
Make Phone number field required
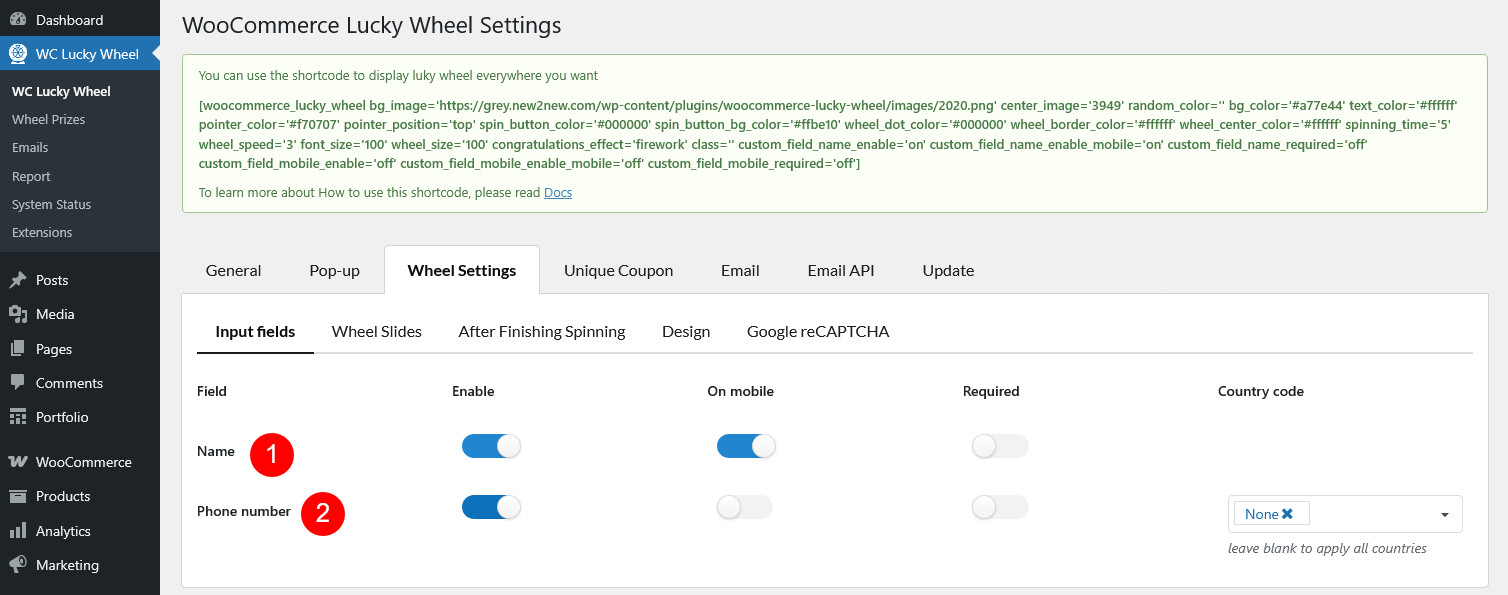tap(1000, 508)
